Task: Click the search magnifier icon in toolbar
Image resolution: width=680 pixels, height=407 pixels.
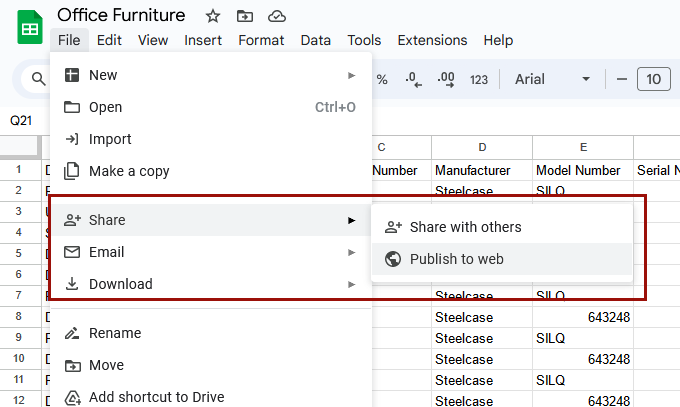Action: [x=39, y=80]
